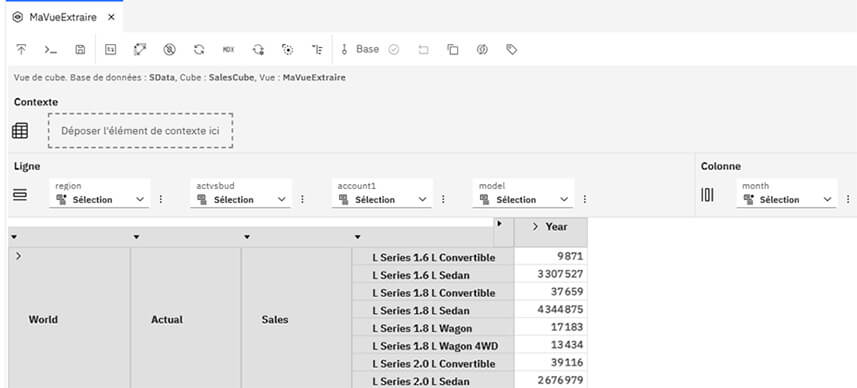Screen dimensions: 857x388
Task: Click the context grid table icon
Action: click(x=20, y=131)
